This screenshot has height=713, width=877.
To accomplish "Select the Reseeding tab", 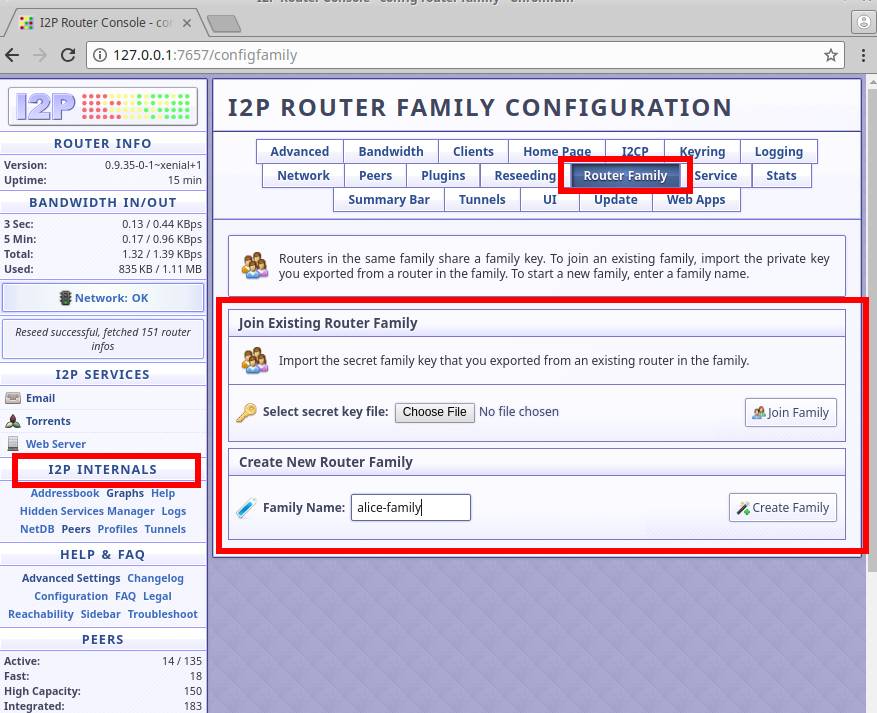I will click(524, 175).
